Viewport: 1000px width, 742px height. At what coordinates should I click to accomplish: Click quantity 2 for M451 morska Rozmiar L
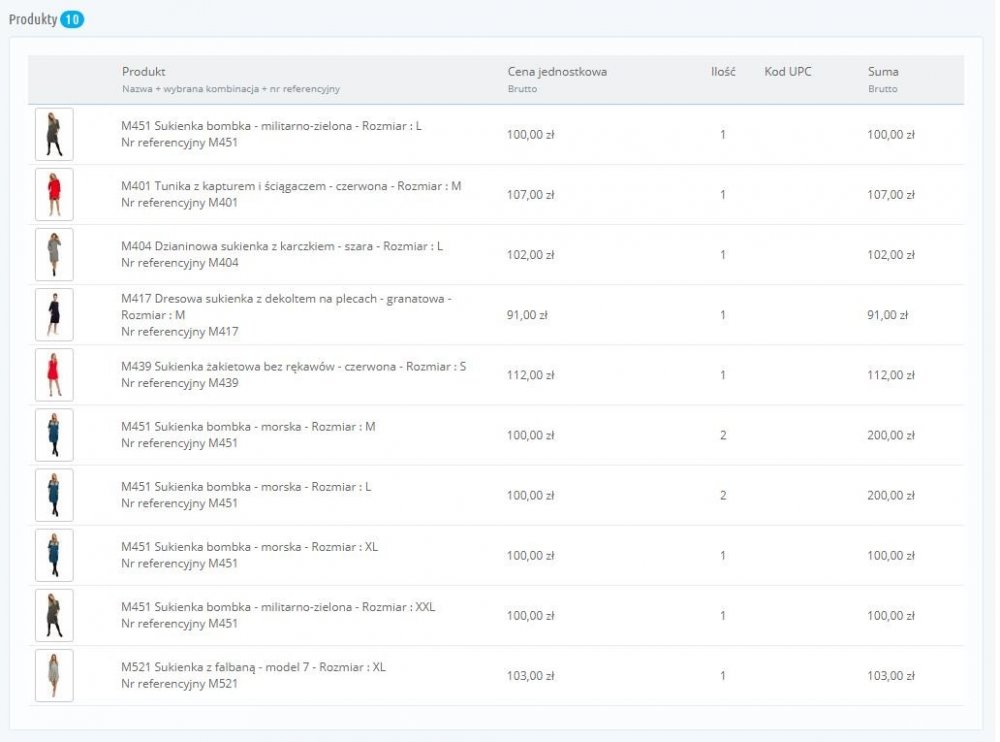(723, 495)
